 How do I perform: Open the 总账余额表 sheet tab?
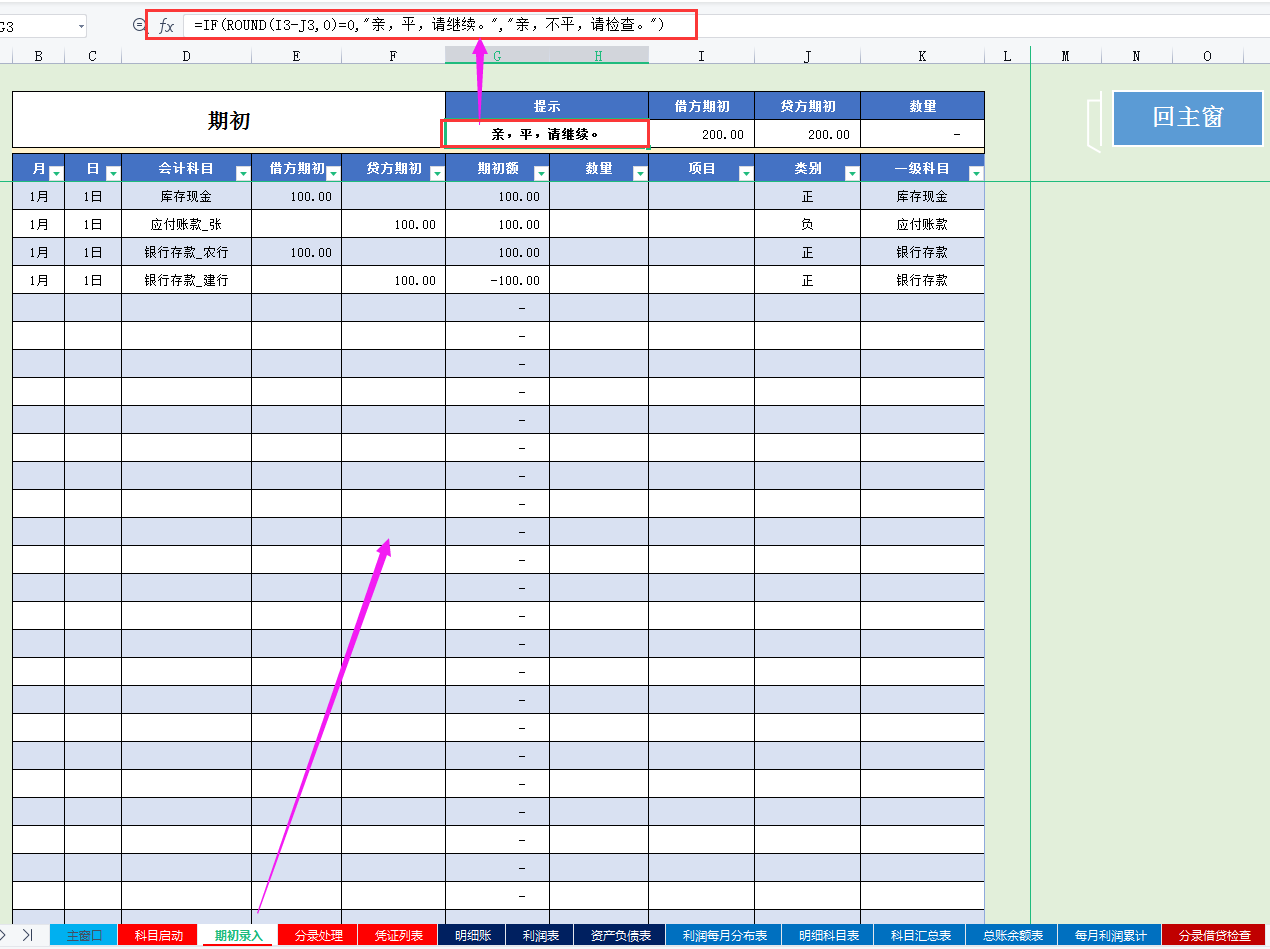1012,935
